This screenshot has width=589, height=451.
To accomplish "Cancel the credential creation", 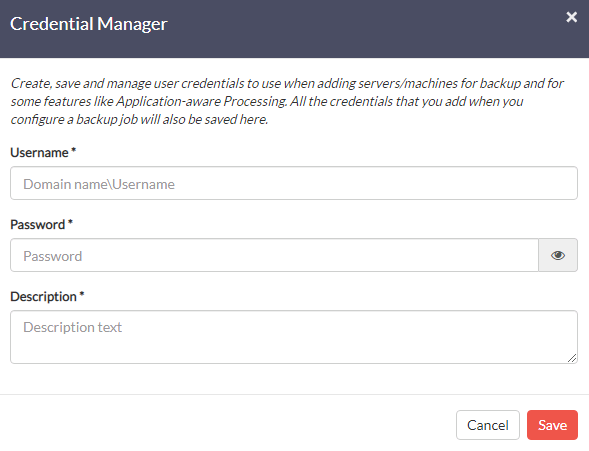I will tap(488, 425).
